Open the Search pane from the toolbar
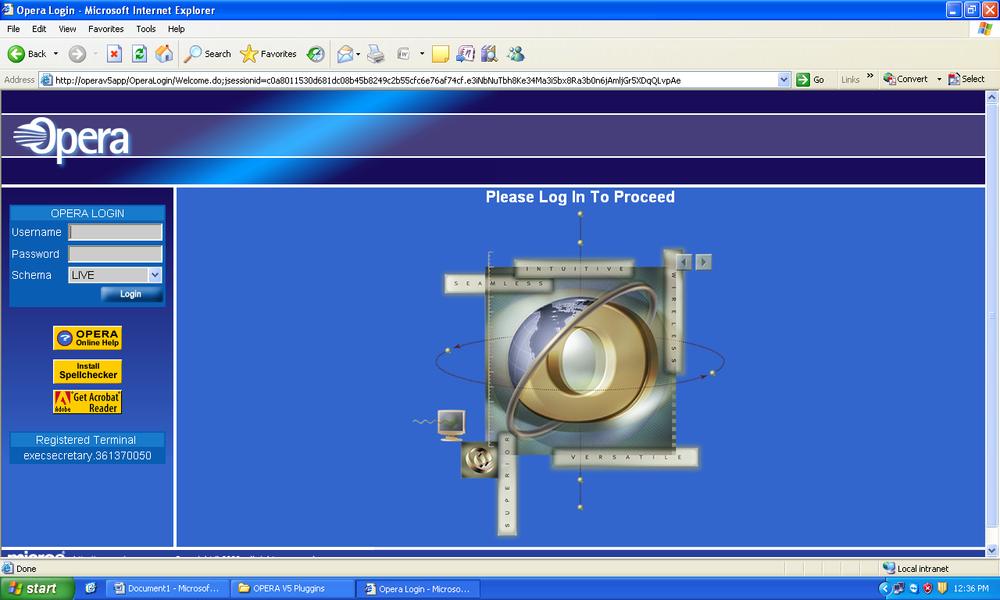 click(207, 54)
